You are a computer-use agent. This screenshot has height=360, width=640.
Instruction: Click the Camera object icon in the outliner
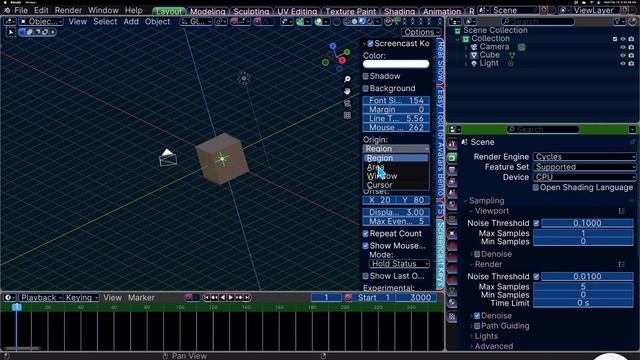[474, 47]
